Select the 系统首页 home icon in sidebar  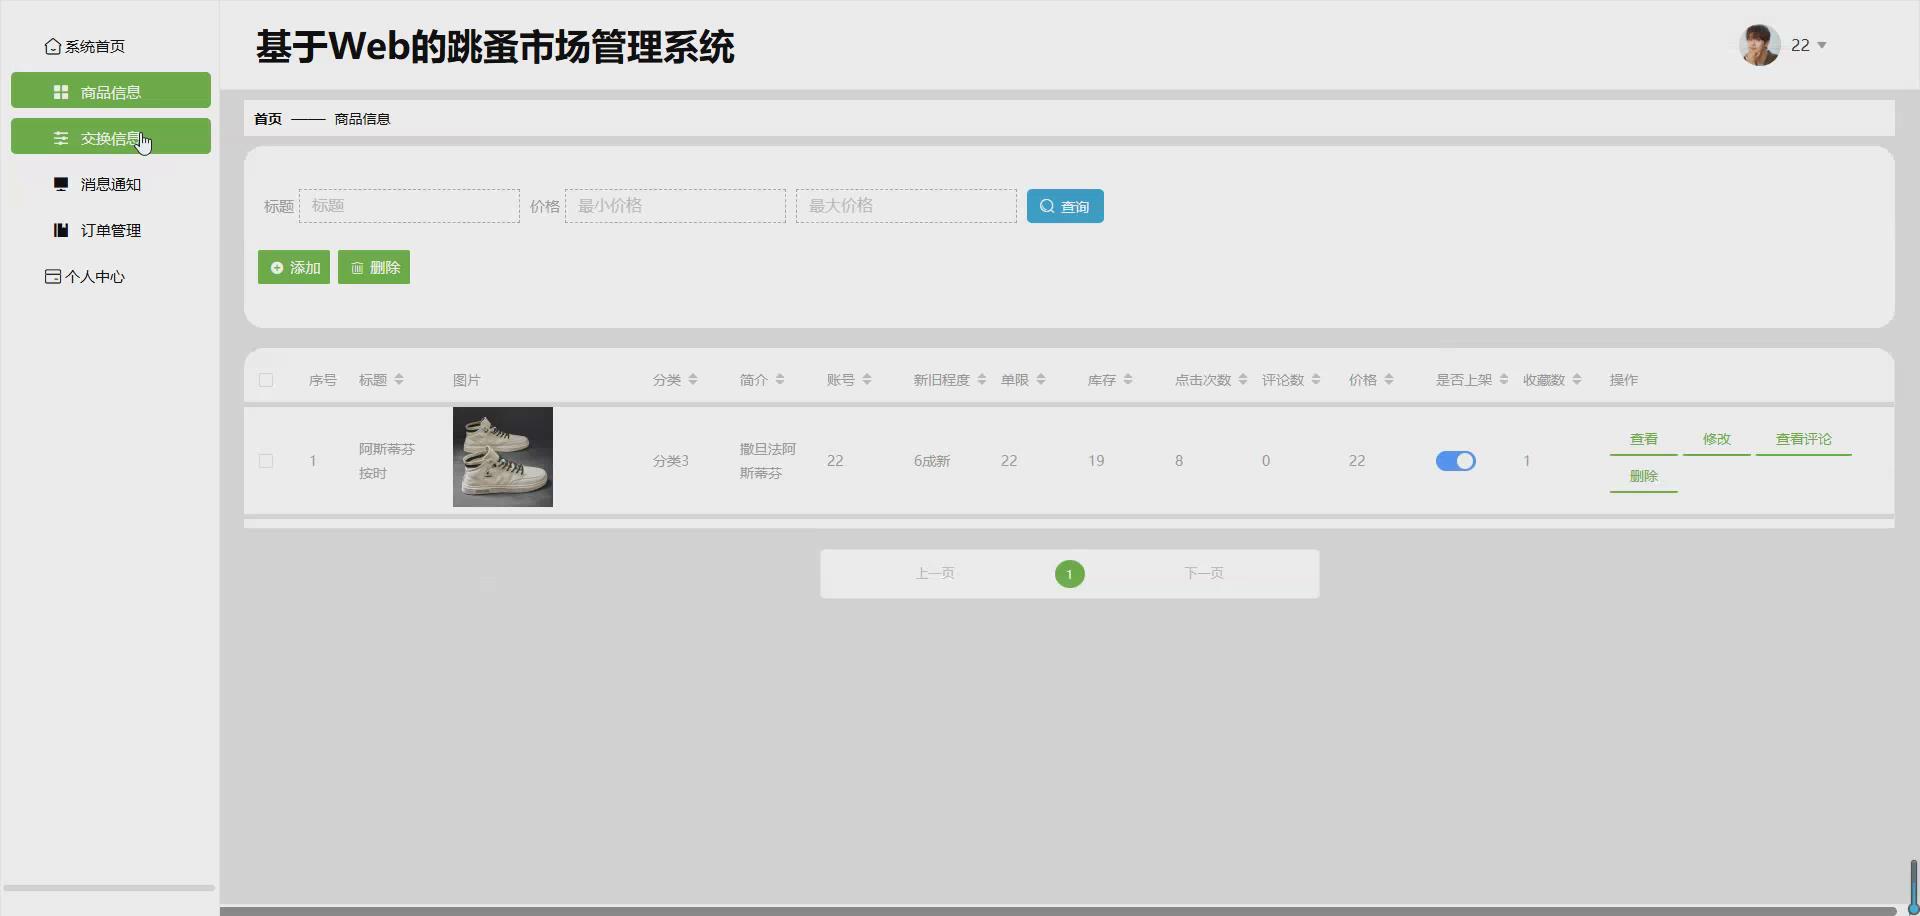53,46
